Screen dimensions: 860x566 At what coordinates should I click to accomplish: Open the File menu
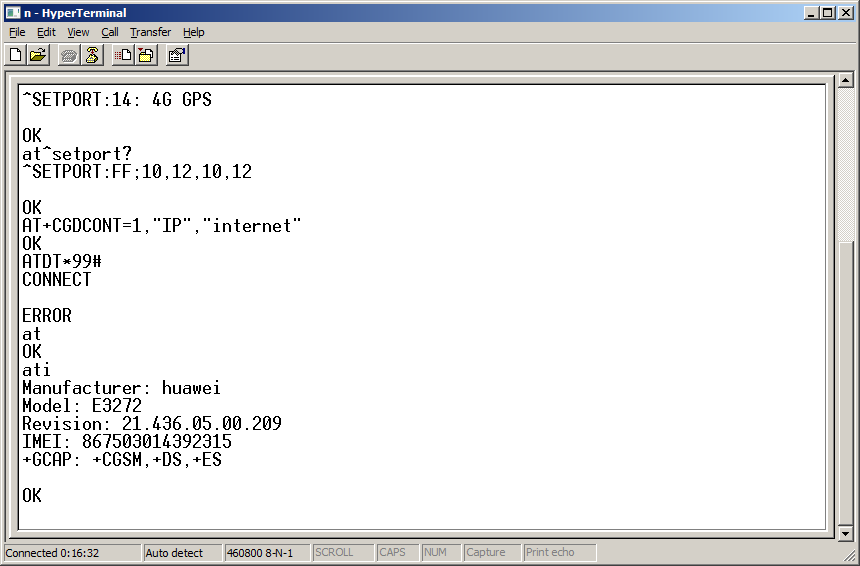[x=17, y=32]
